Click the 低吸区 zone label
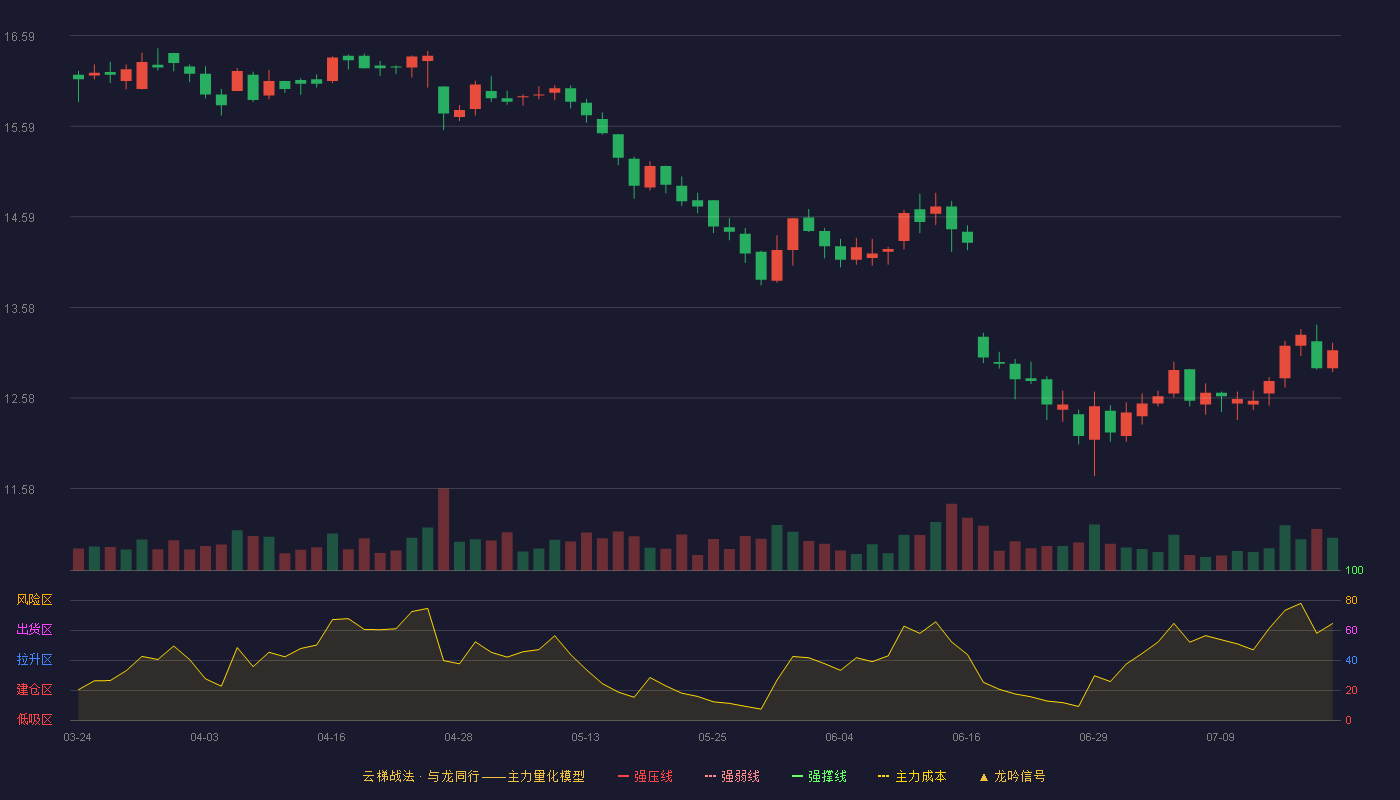The height and width of the screenshot is (800, 1400). click(x=34, y=720)
